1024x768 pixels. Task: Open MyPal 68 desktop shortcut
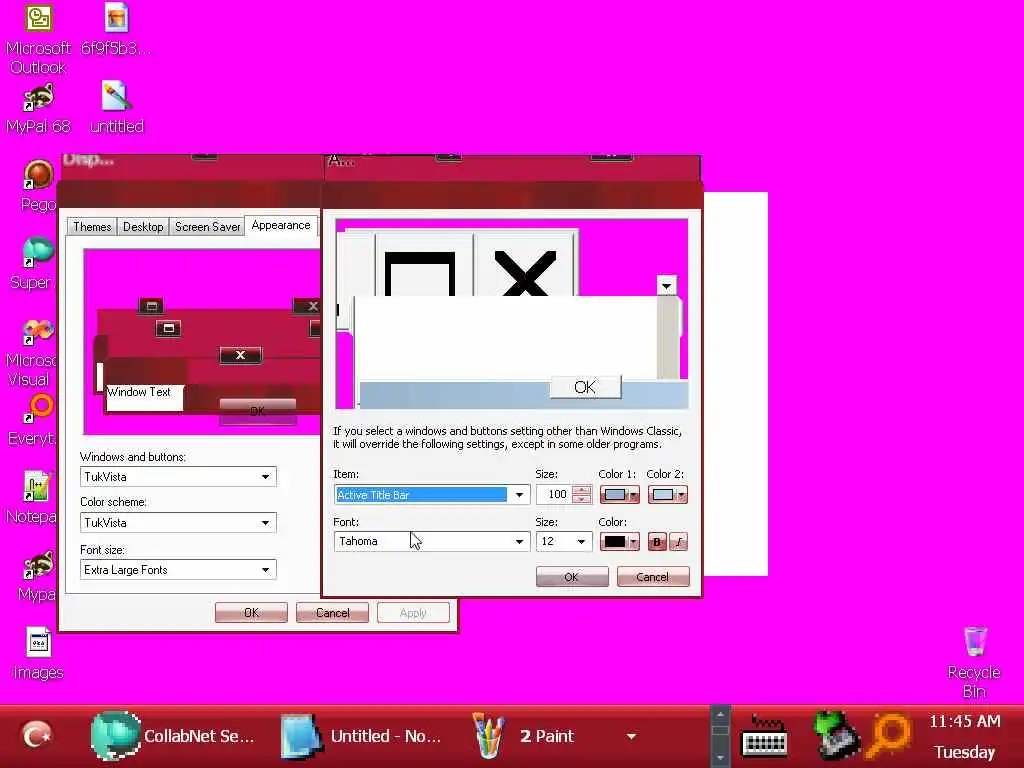click(x=39, y=108)
